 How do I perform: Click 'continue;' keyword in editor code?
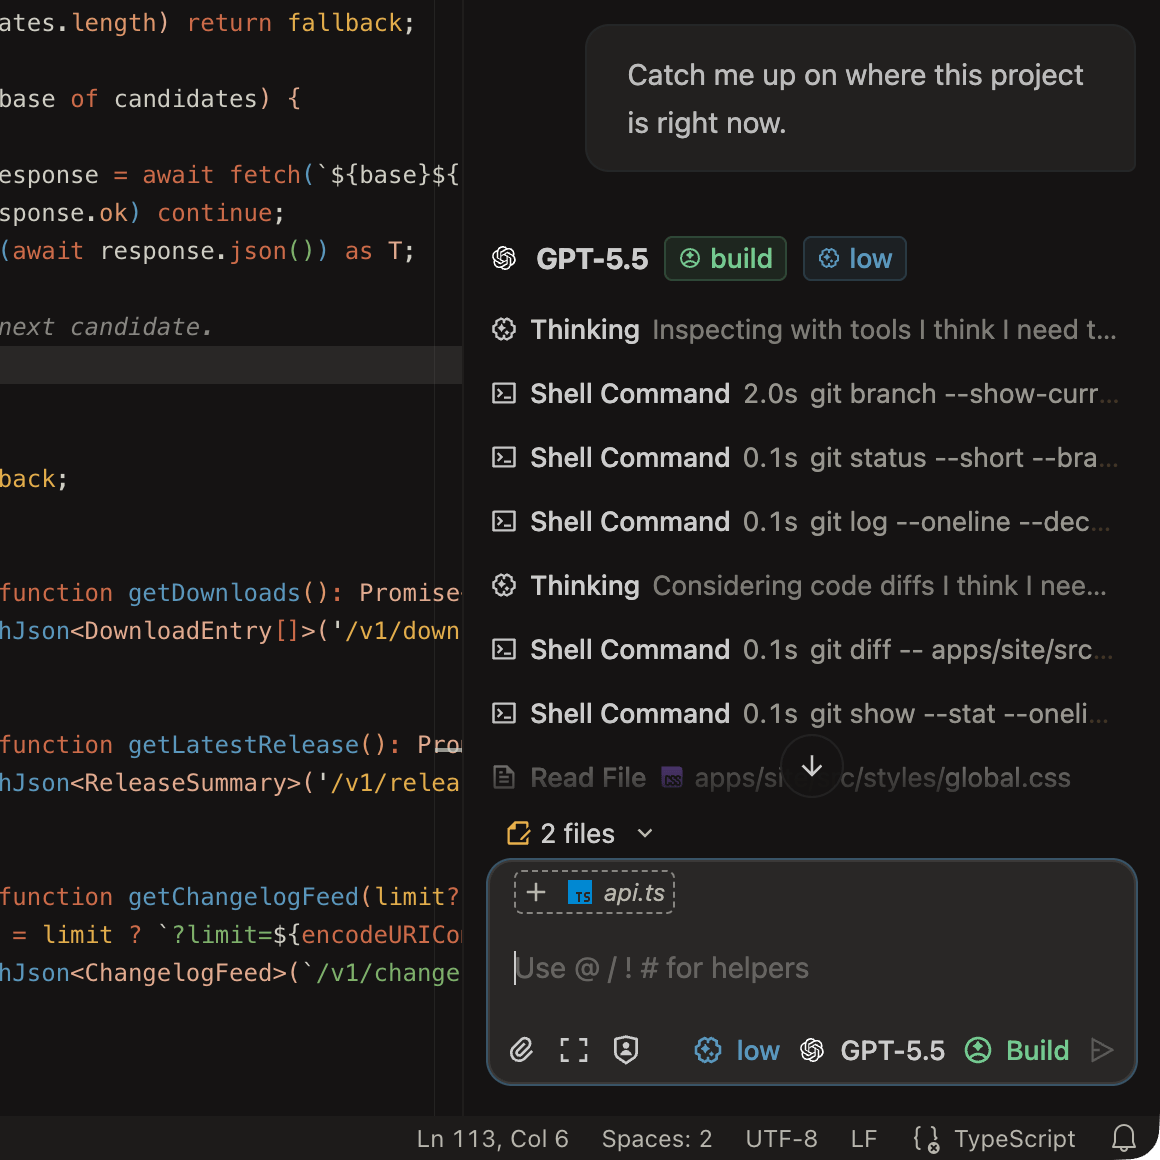tap(220, 213)
